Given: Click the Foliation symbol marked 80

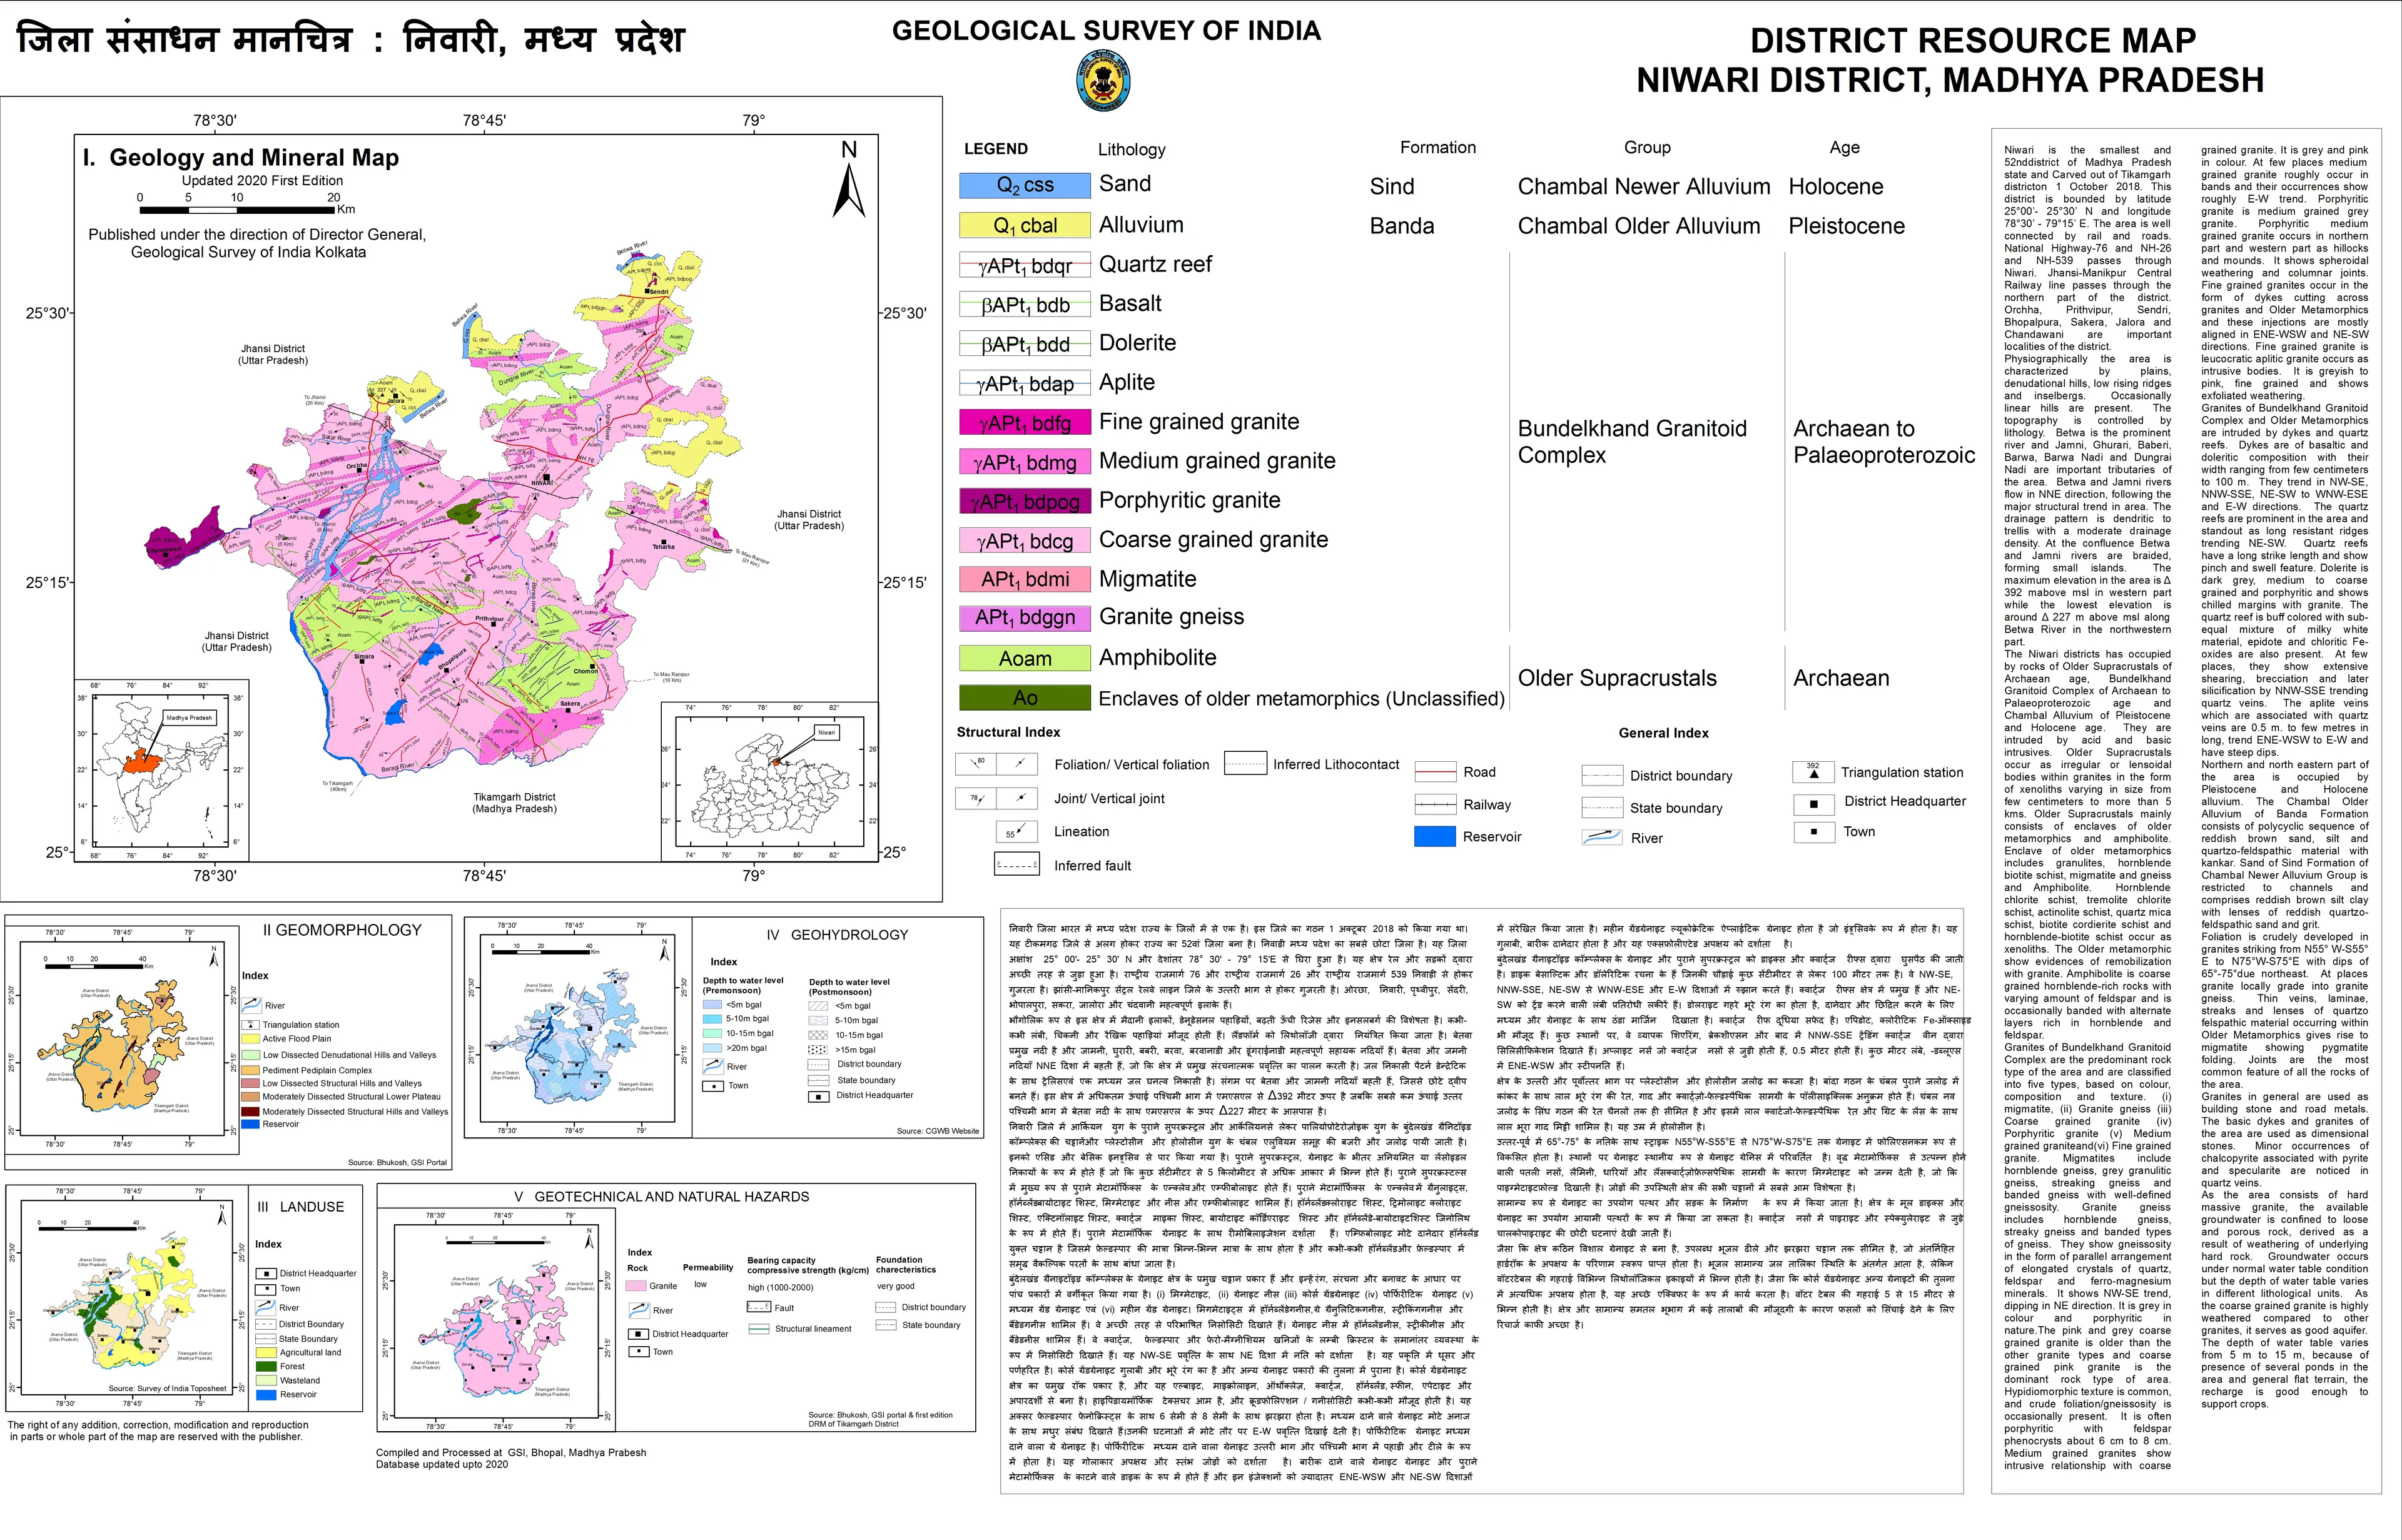Looking at the screenshot, I should 976,764.
